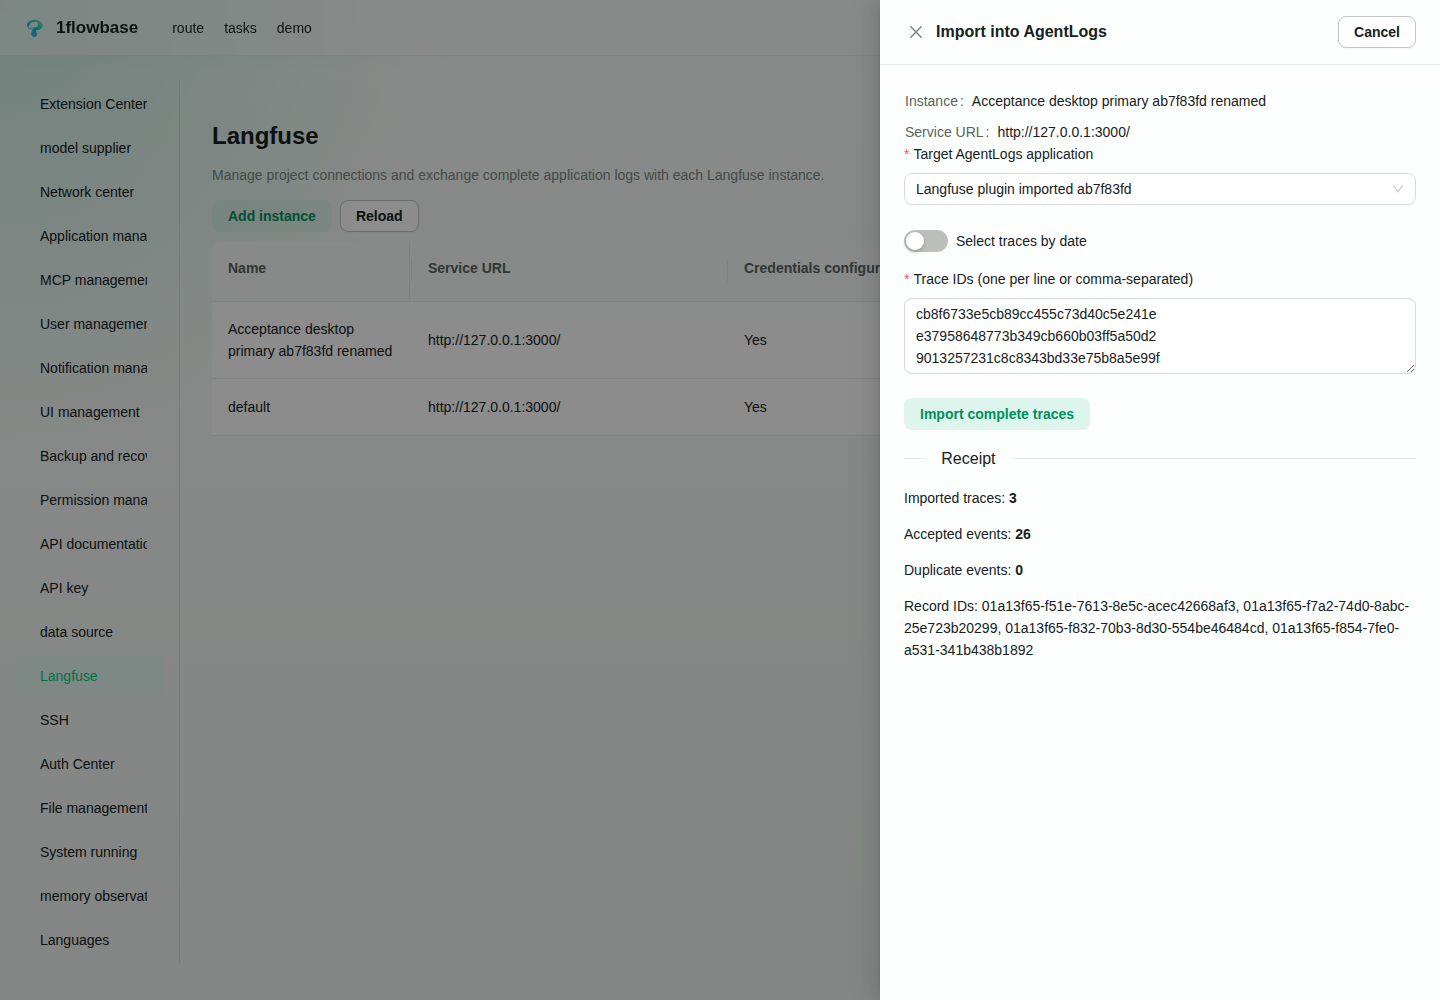Open the Target AgentLogs application dropdown

(x=1159, y=189)
